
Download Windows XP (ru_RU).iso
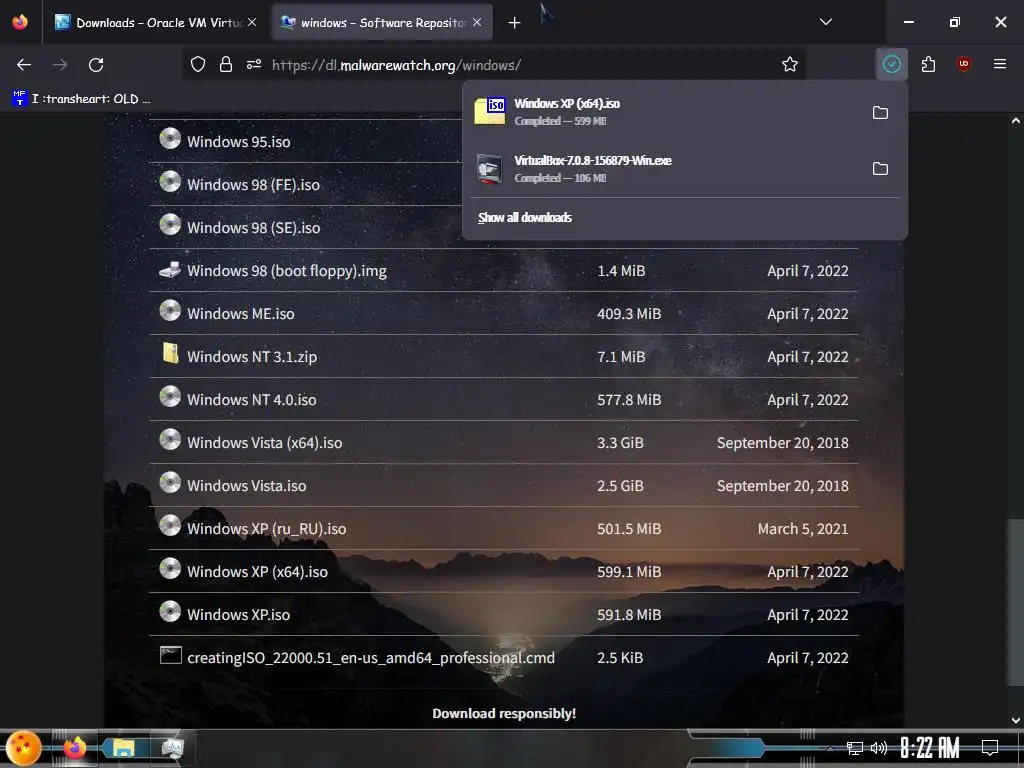pos(266,529)
